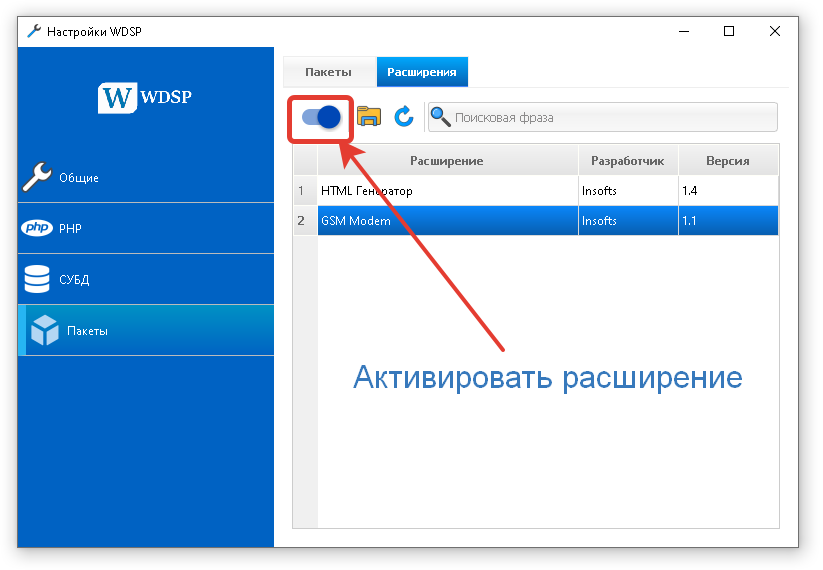Select 'Пакеты' in the sidebar
The image size is (823, 570).
(146, 331)
